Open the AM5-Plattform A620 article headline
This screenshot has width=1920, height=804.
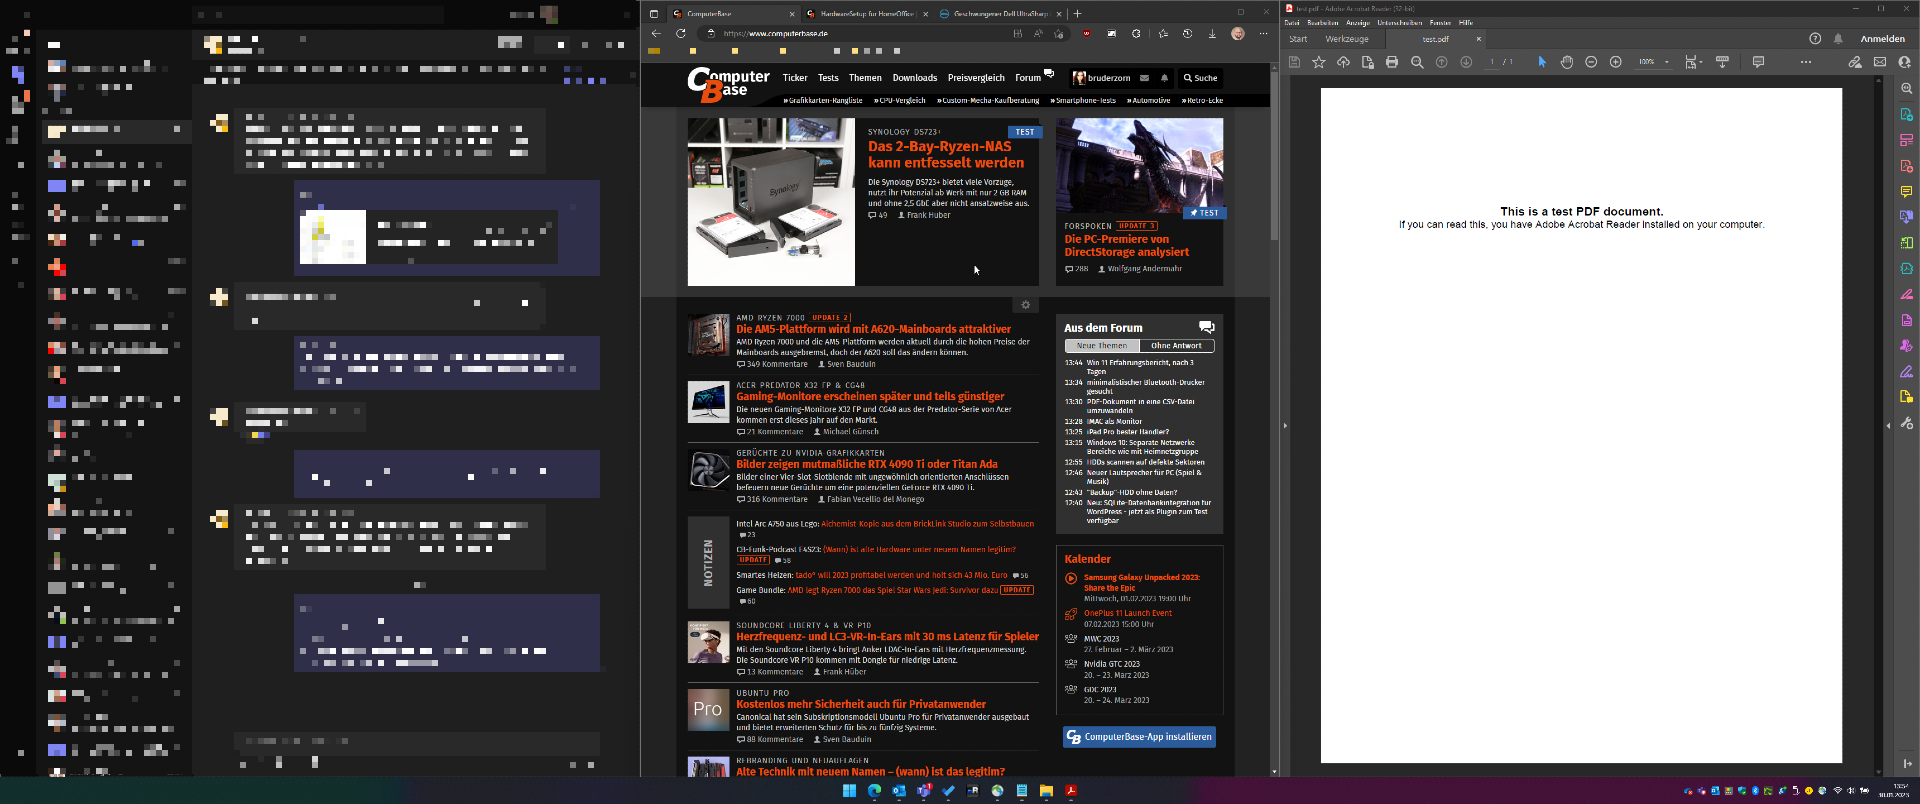pos(873,329)
